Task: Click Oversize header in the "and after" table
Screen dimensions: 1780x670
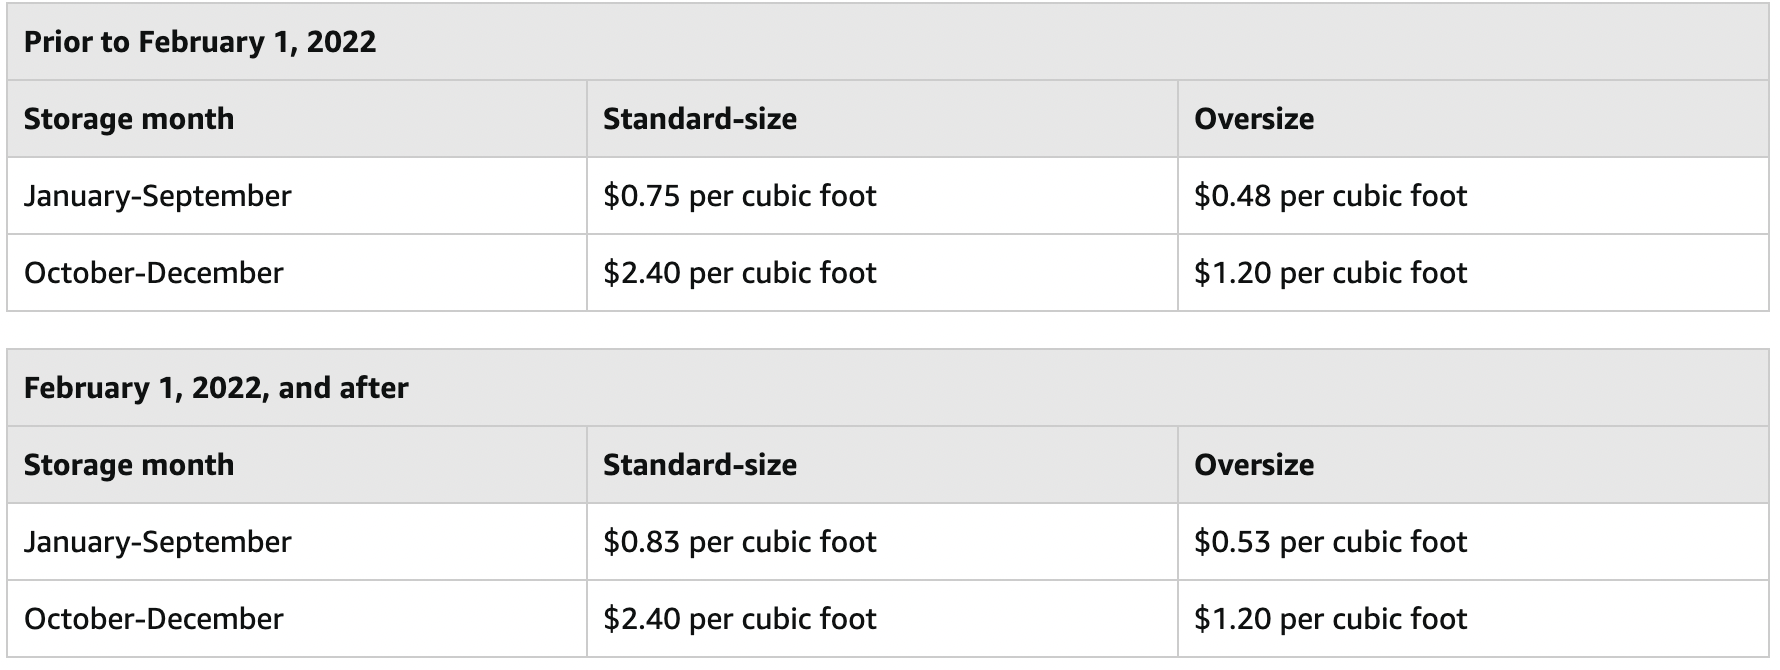Action: pos(1254,465)
